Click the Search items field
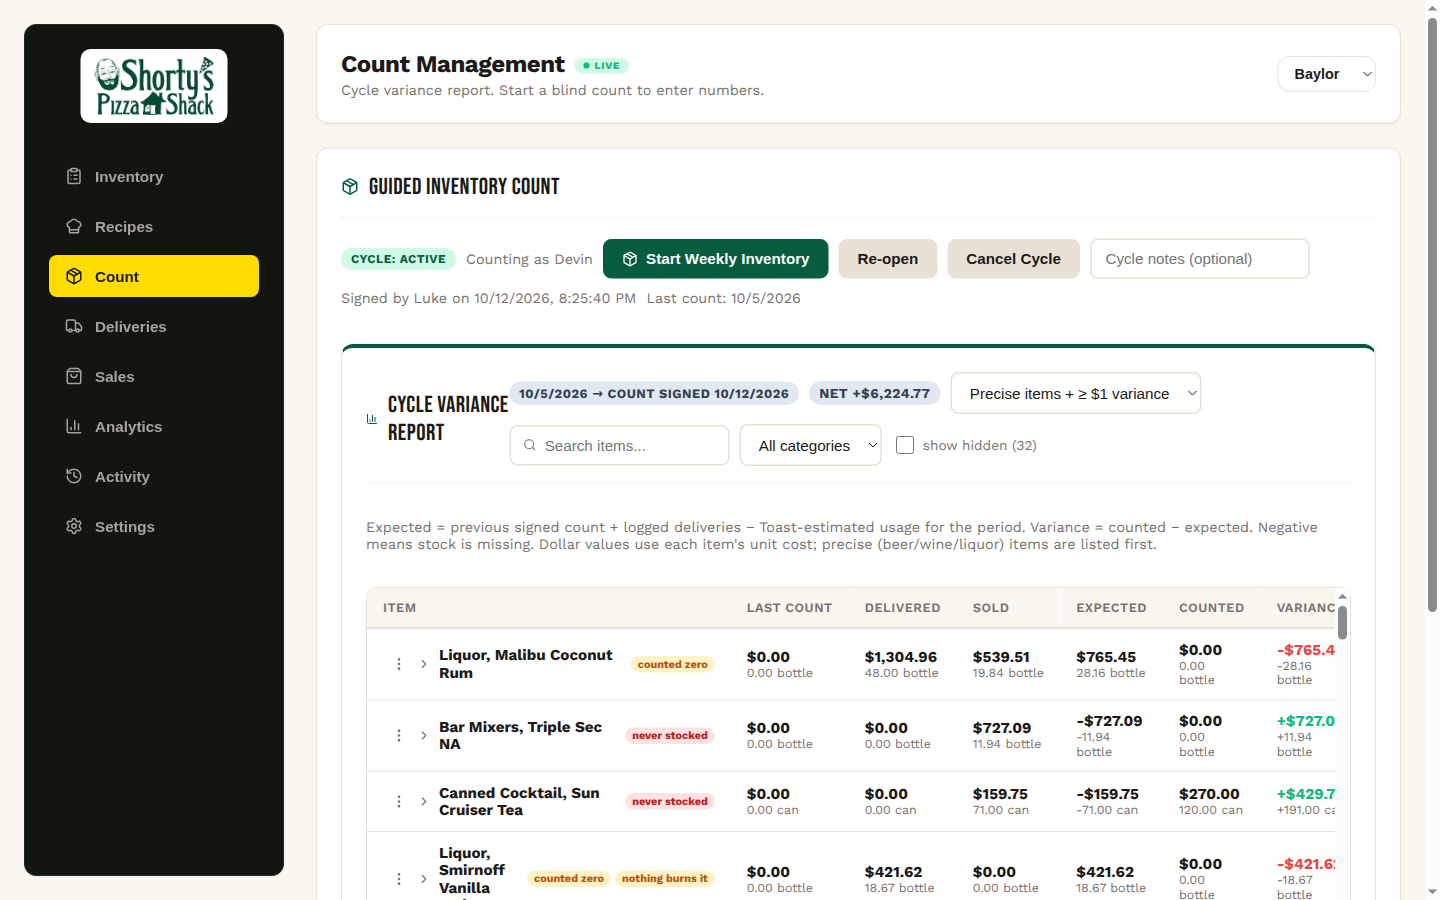This screenshot has width=1440, height=900. click(x=619, y=445)
